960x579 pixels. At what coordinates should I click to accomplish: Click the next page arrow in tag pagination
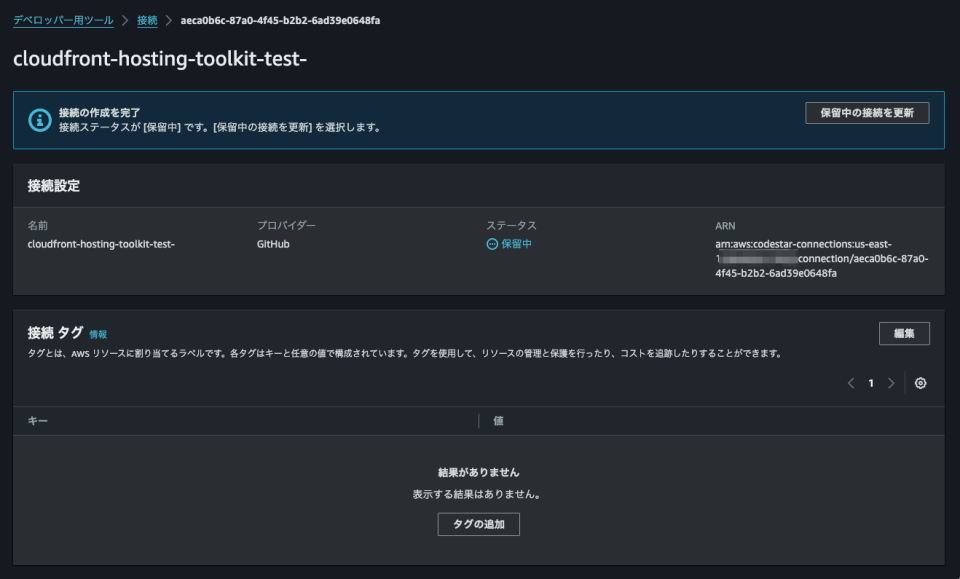891,382
